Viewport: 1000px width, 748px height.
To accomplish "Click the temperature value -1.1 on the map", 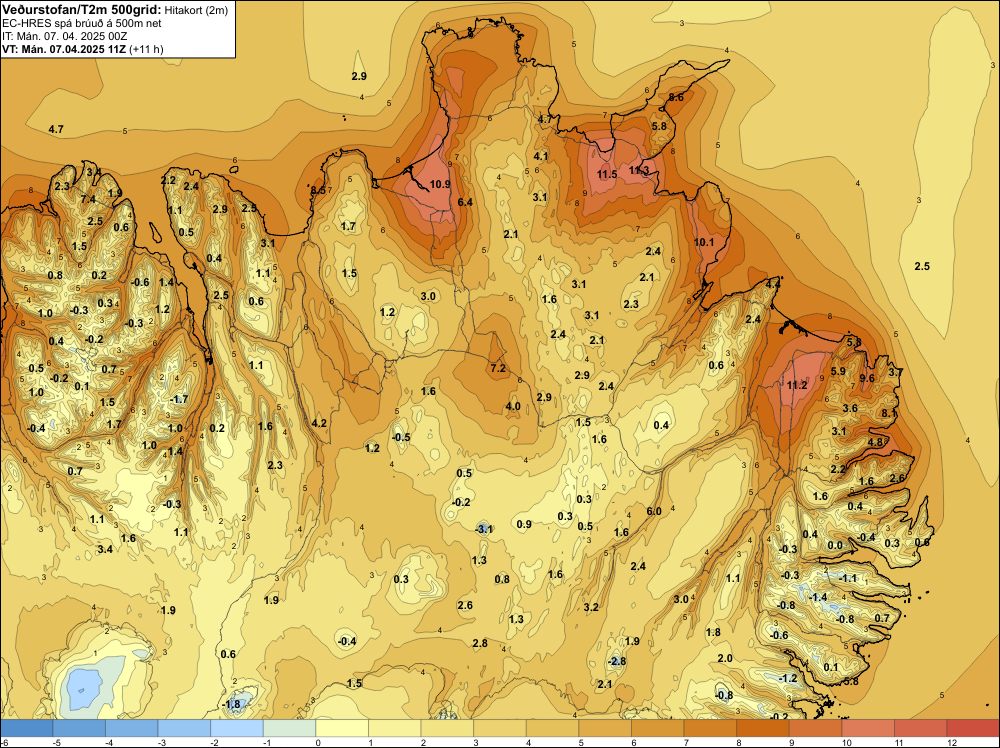I will coord(848,578).
